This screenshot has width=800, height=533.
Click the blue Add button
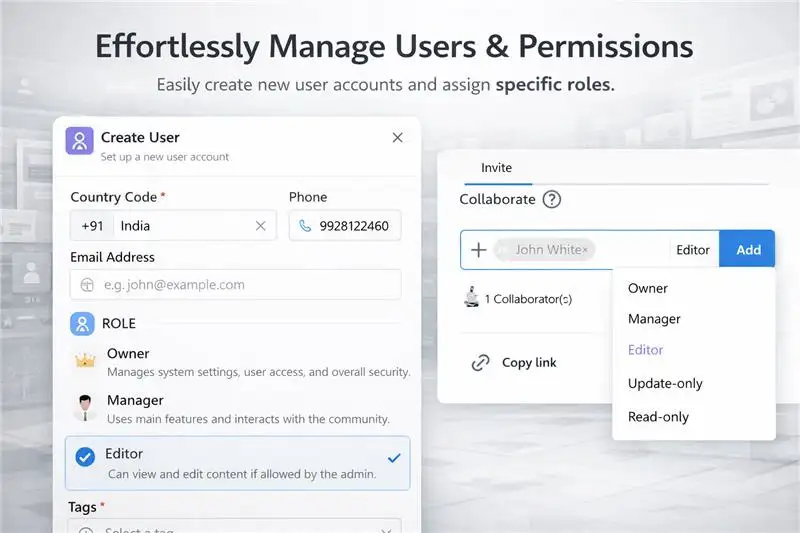748,250
